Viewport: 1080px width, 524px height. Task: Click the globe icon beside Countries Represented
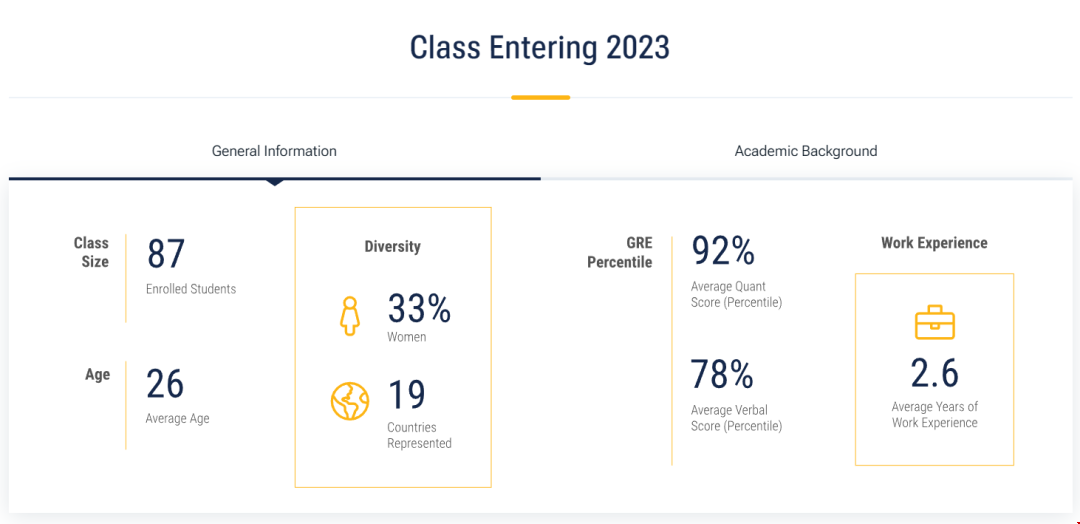(x=350, y=401)
